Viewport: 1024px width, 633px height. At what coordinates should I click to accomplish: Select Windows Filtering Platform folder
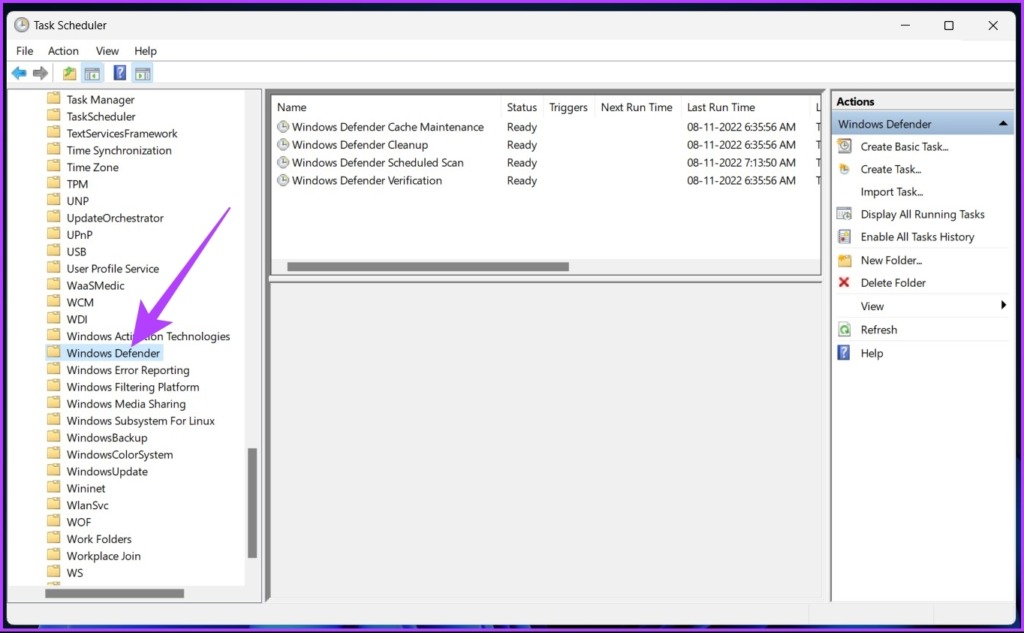(133, 387)
